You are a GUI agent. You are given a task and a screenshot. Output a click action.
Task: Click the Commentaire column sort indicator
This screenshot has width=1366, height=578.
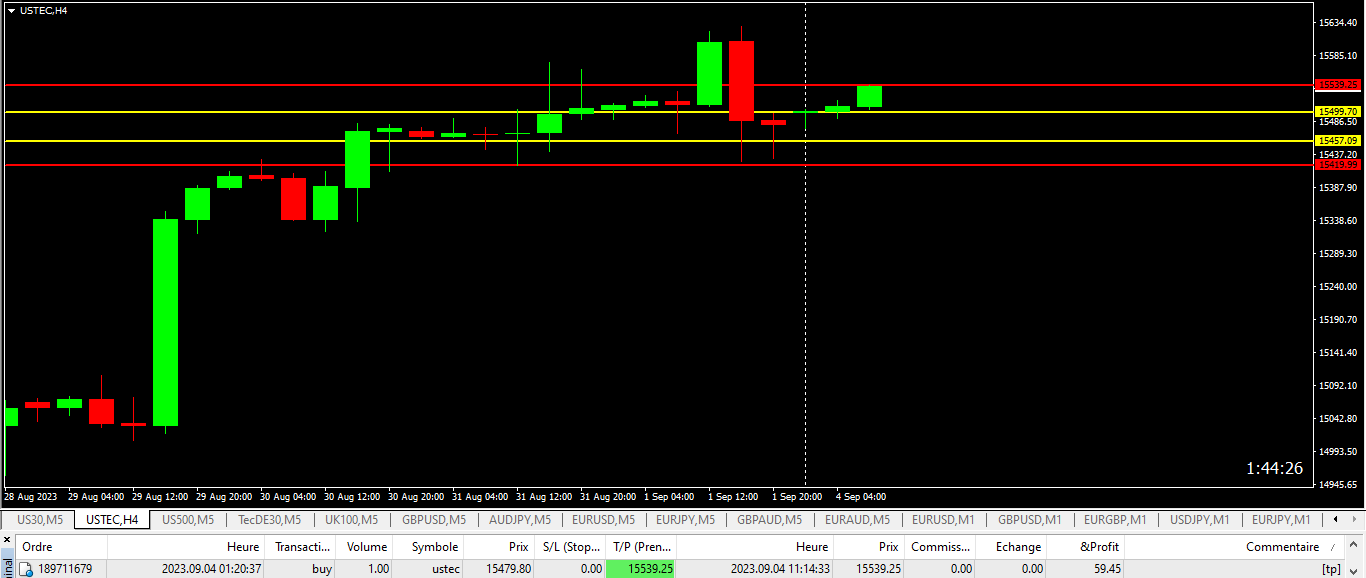coord(1331,547)
